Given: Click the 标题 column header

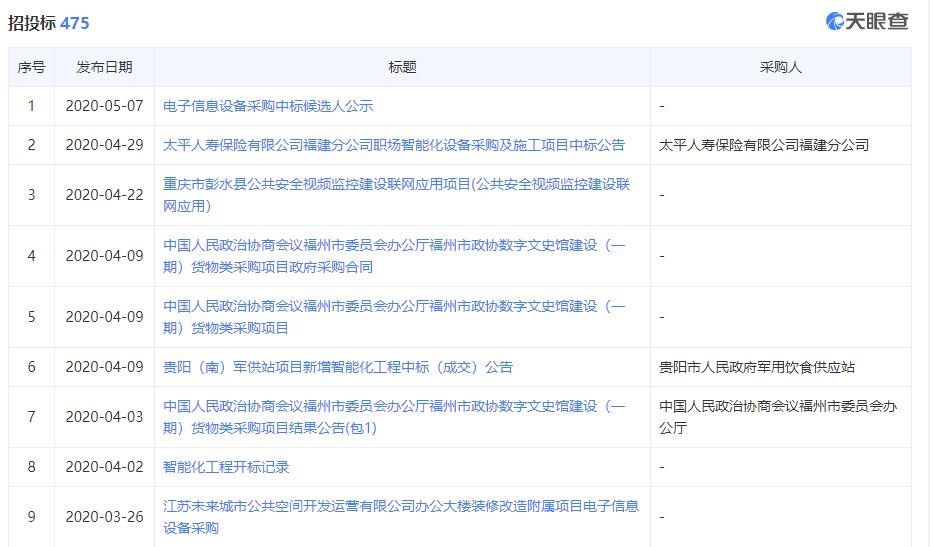Looking at the screenshot, I should pos(402,67).
